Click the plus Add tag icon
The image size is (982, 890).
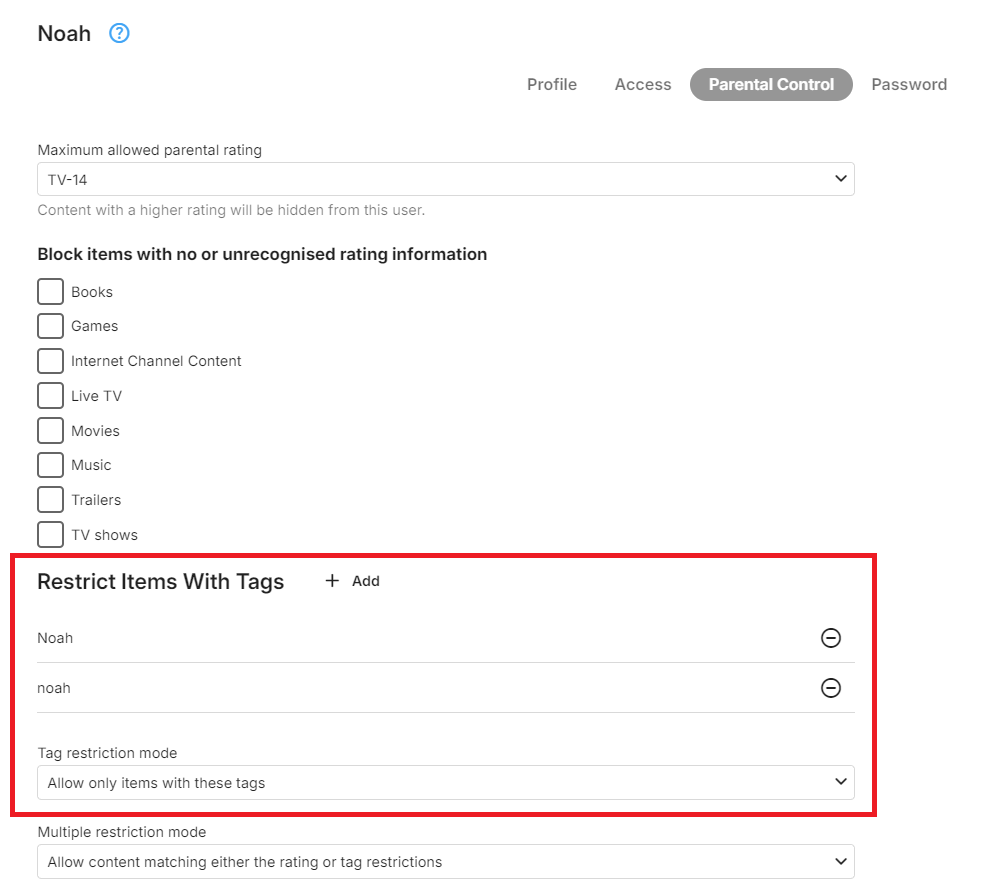333,581
